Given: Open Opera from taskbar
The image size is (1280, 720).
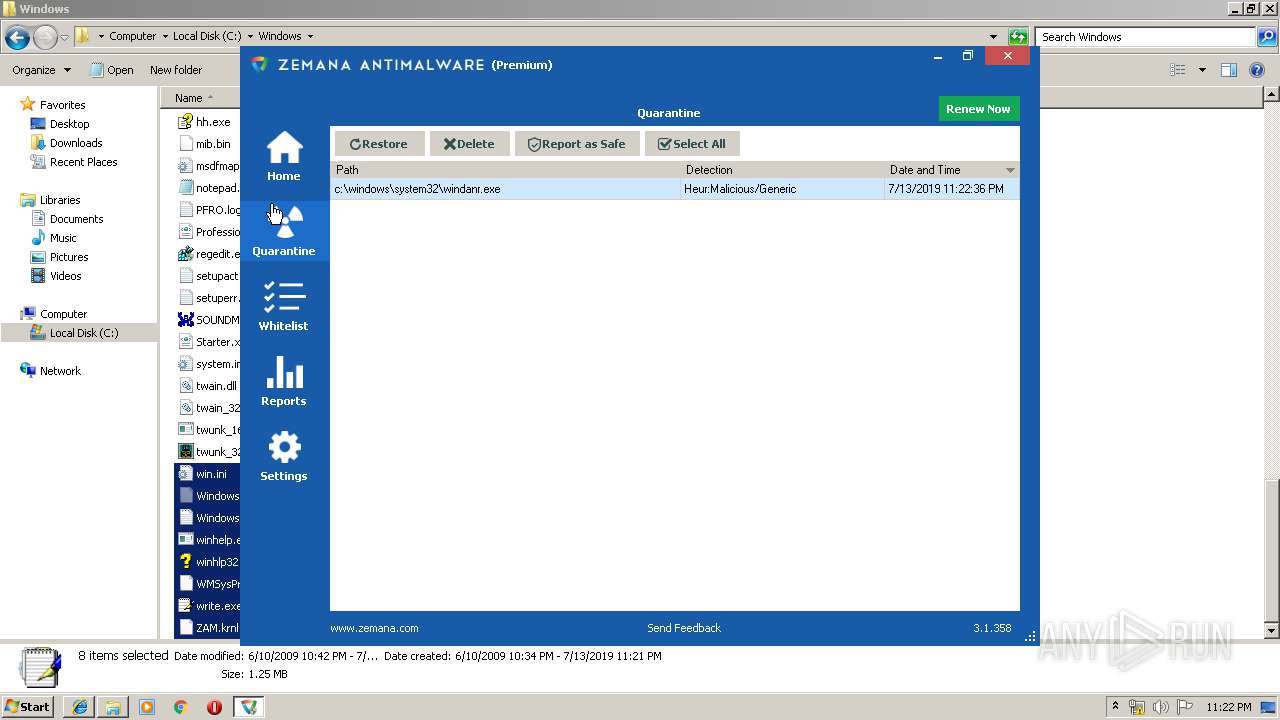Looking at the screenshot, I should [x=214, y=707].
